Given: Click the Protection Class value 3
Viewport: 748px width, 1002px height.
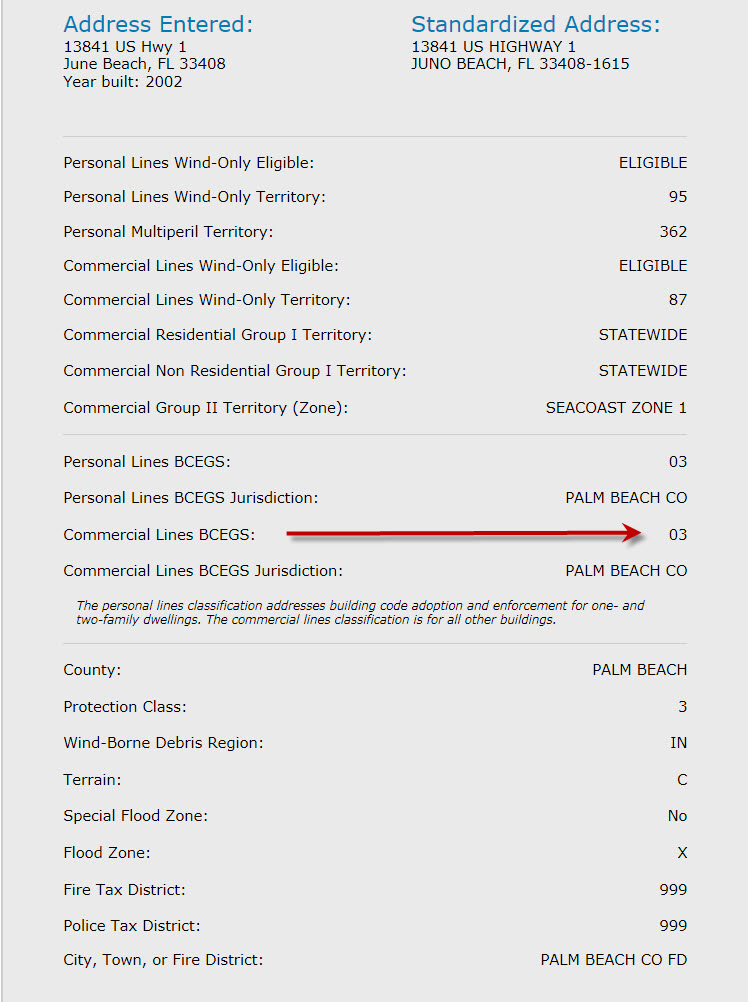Looking at the screenshot, I should coord(683,707).
